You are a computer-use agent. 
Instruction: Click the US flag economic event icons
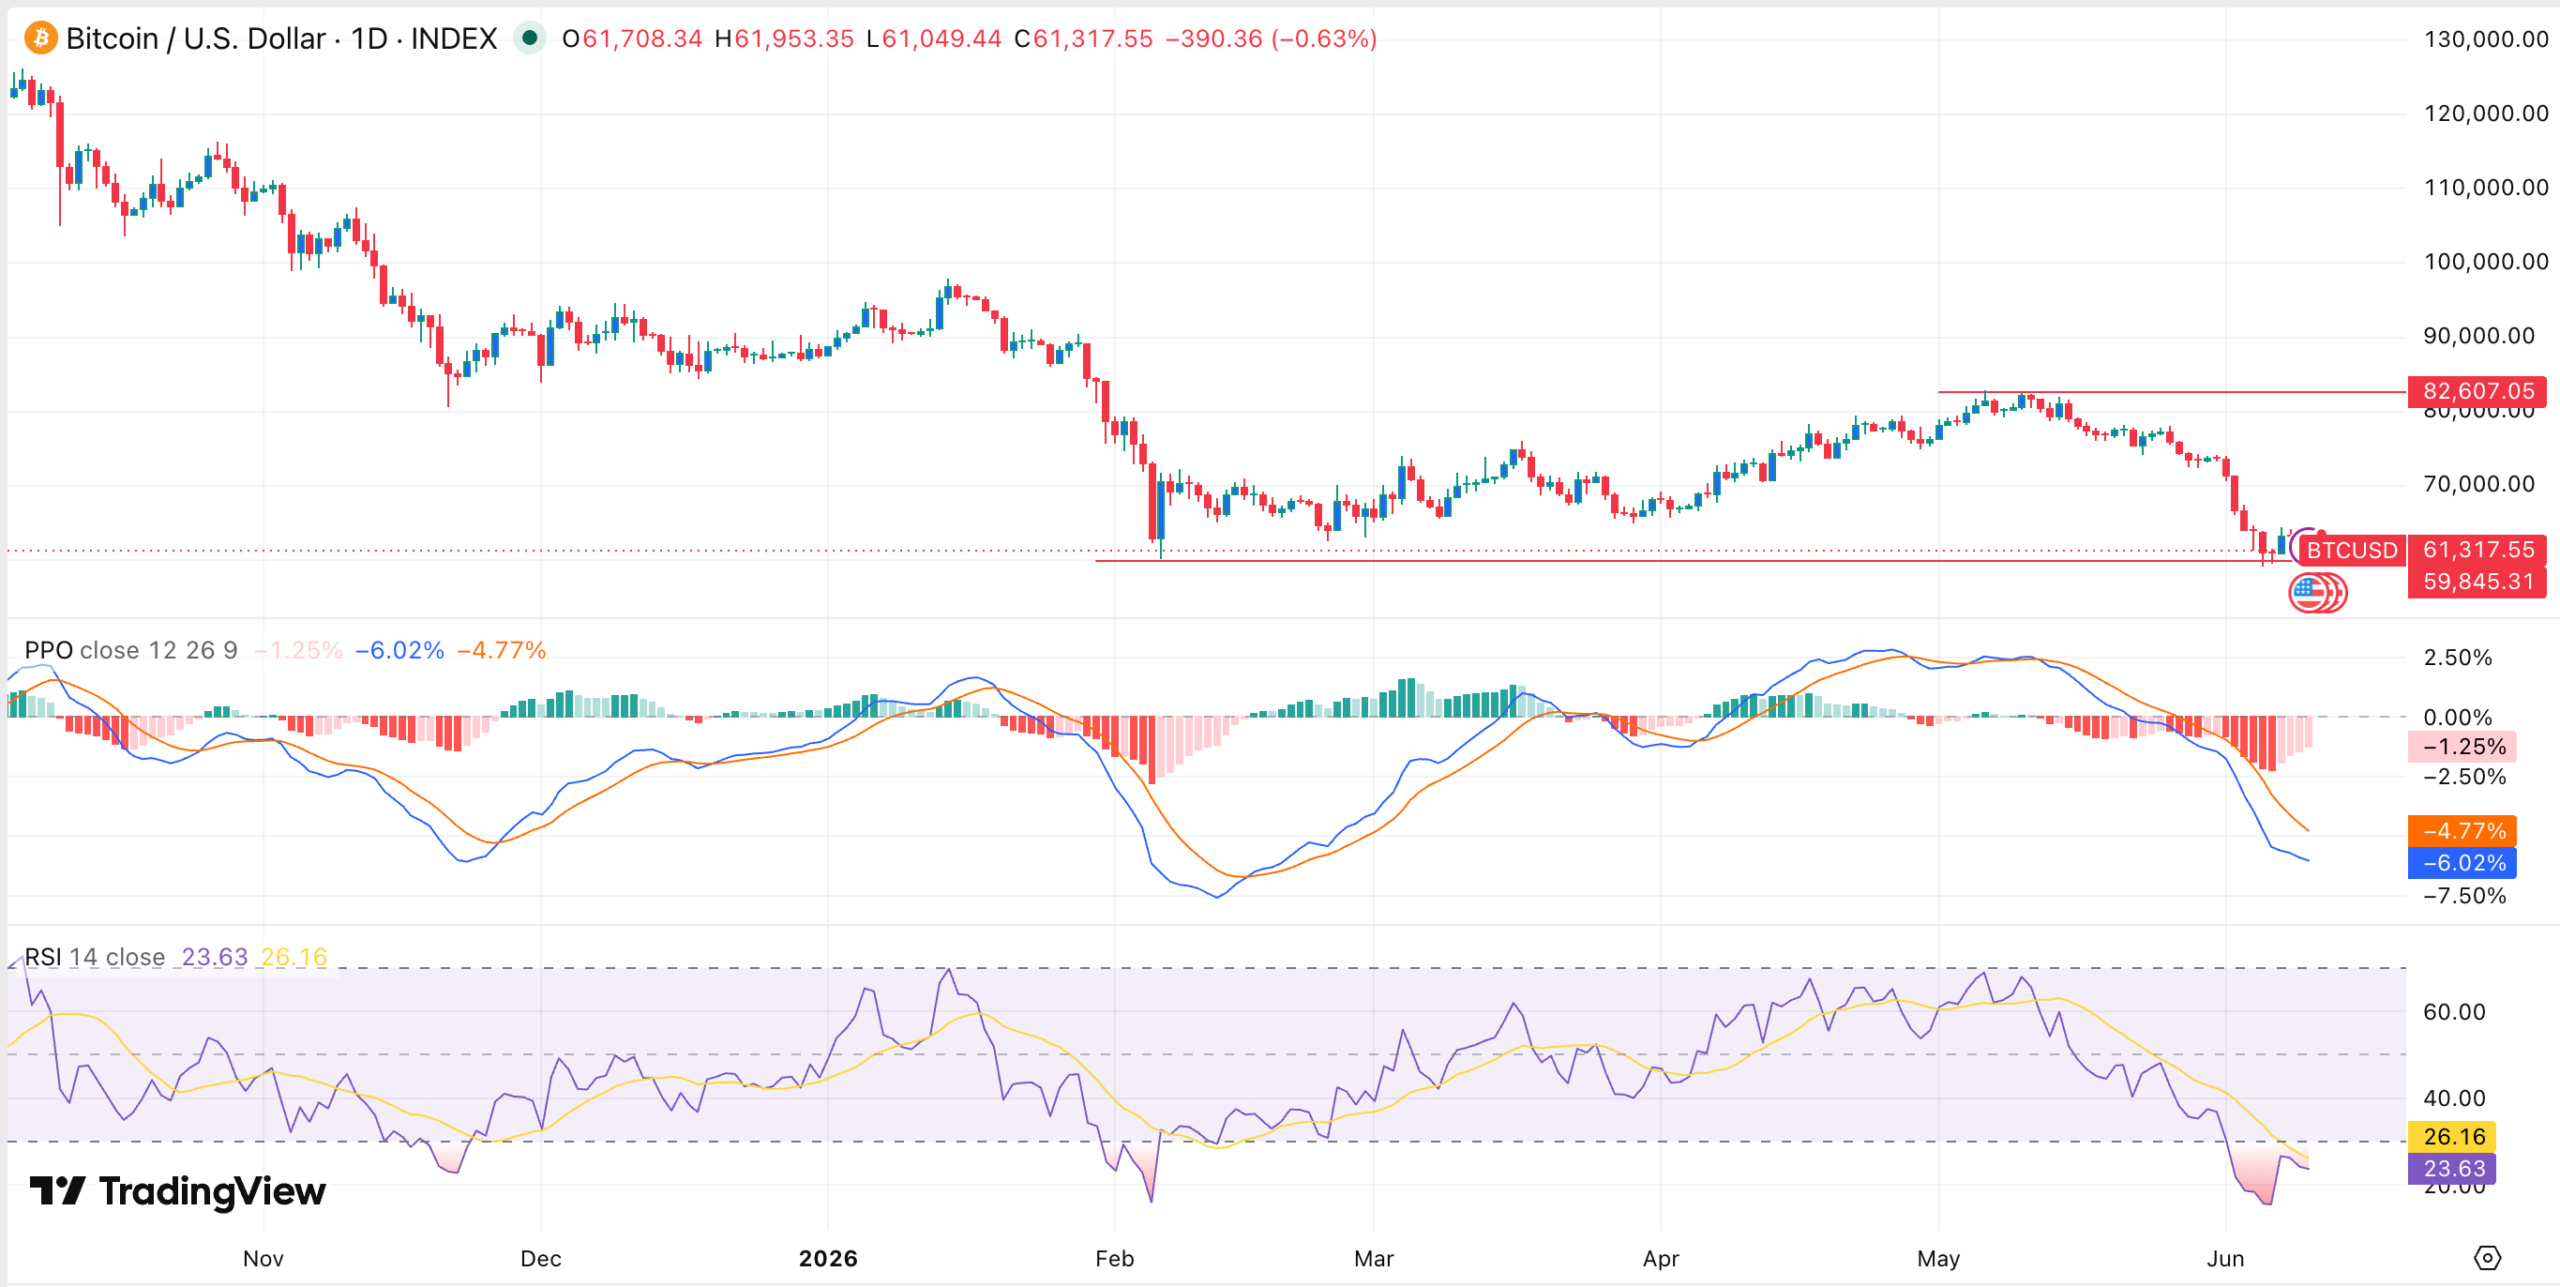(2317, 592)
